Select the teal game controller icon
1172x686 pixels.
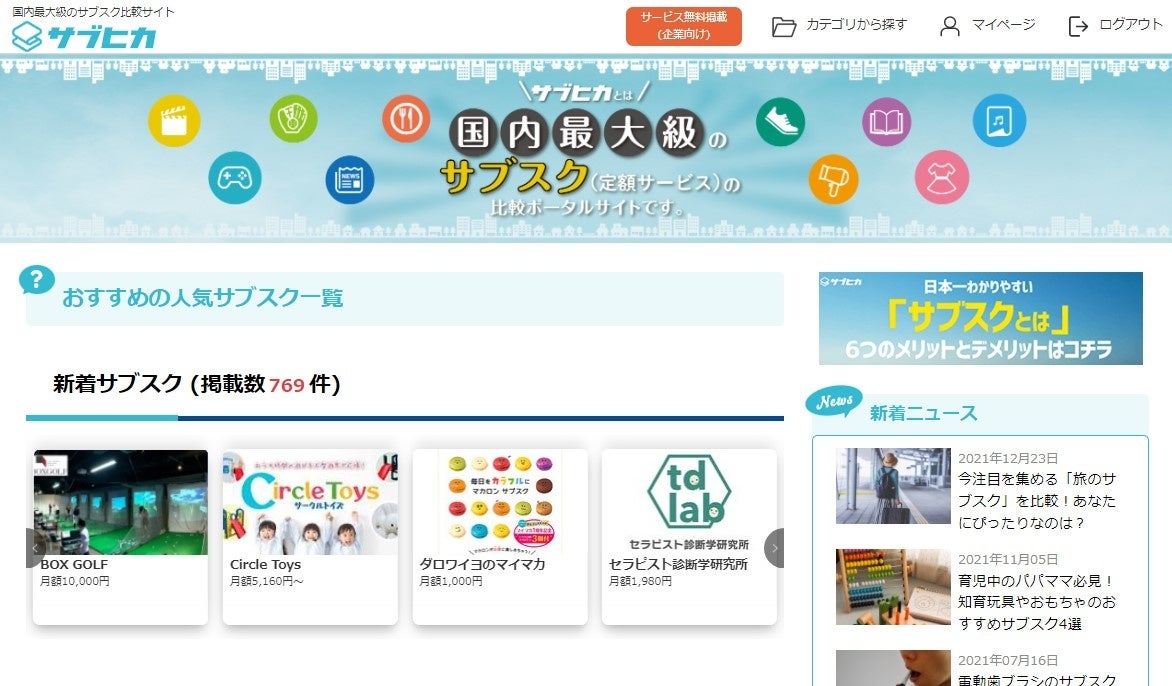[x=234, y=178]
